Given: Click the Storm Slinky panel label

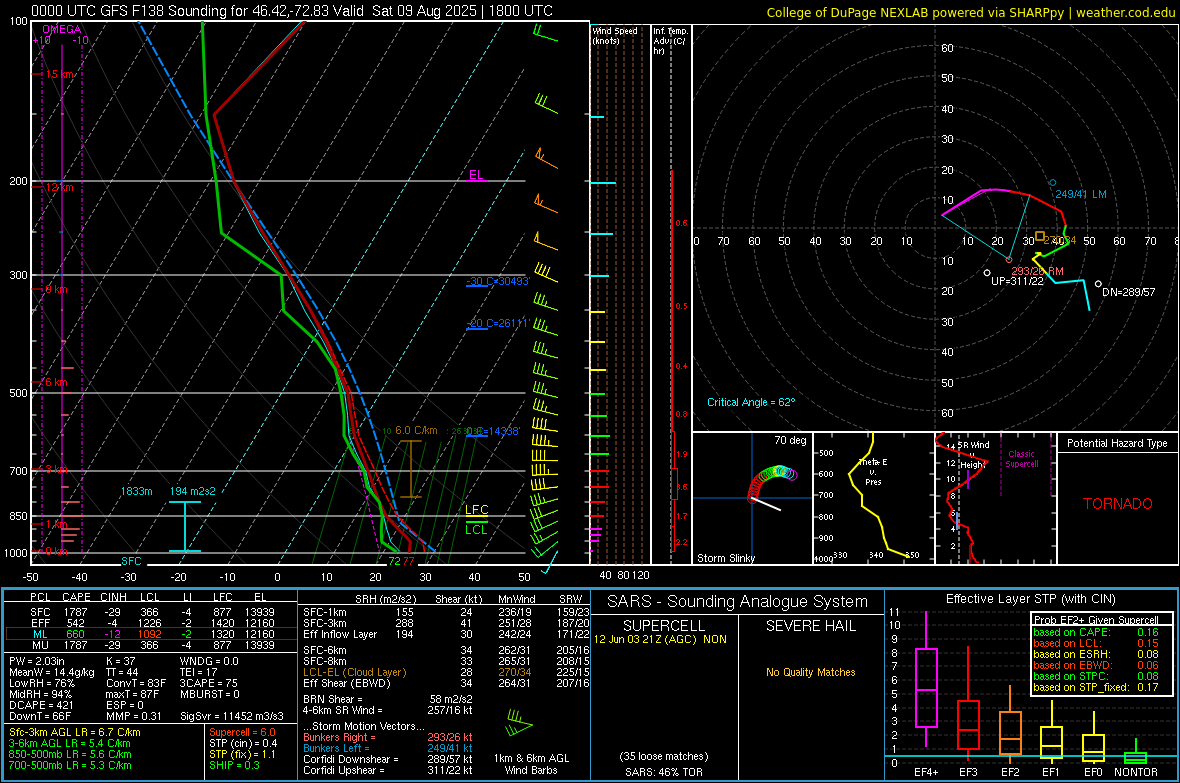Looking at the screenshot, I should [x=726, y=558].
